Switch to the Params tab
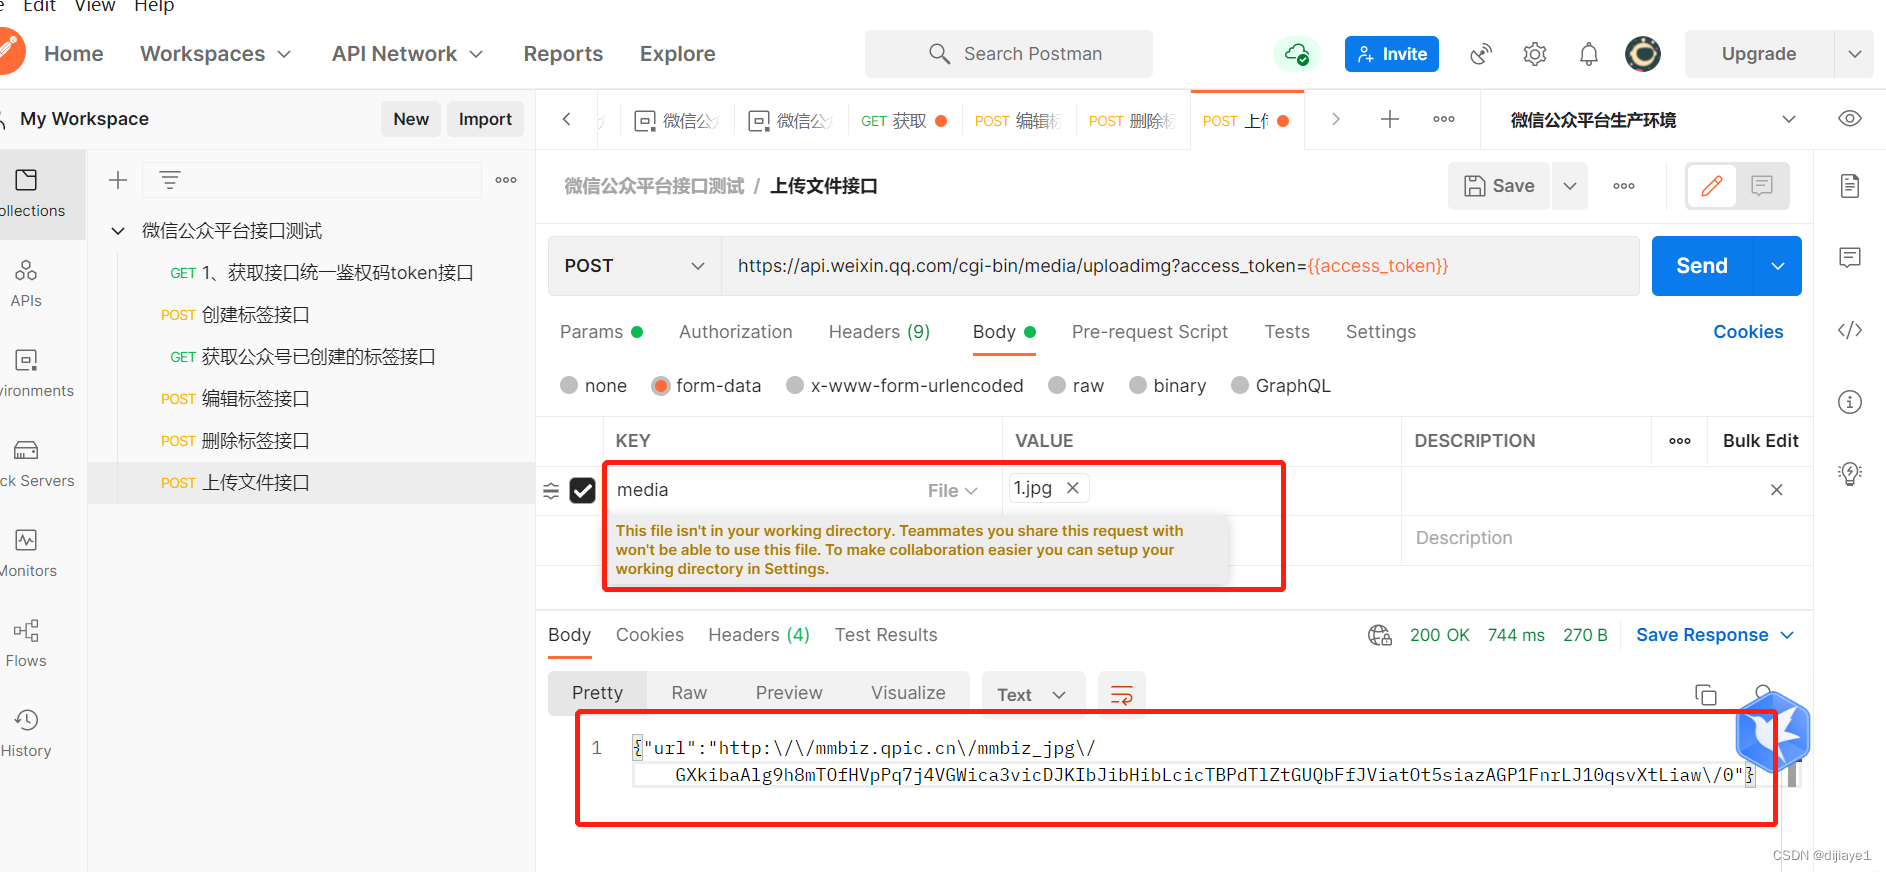 point(601,332)
